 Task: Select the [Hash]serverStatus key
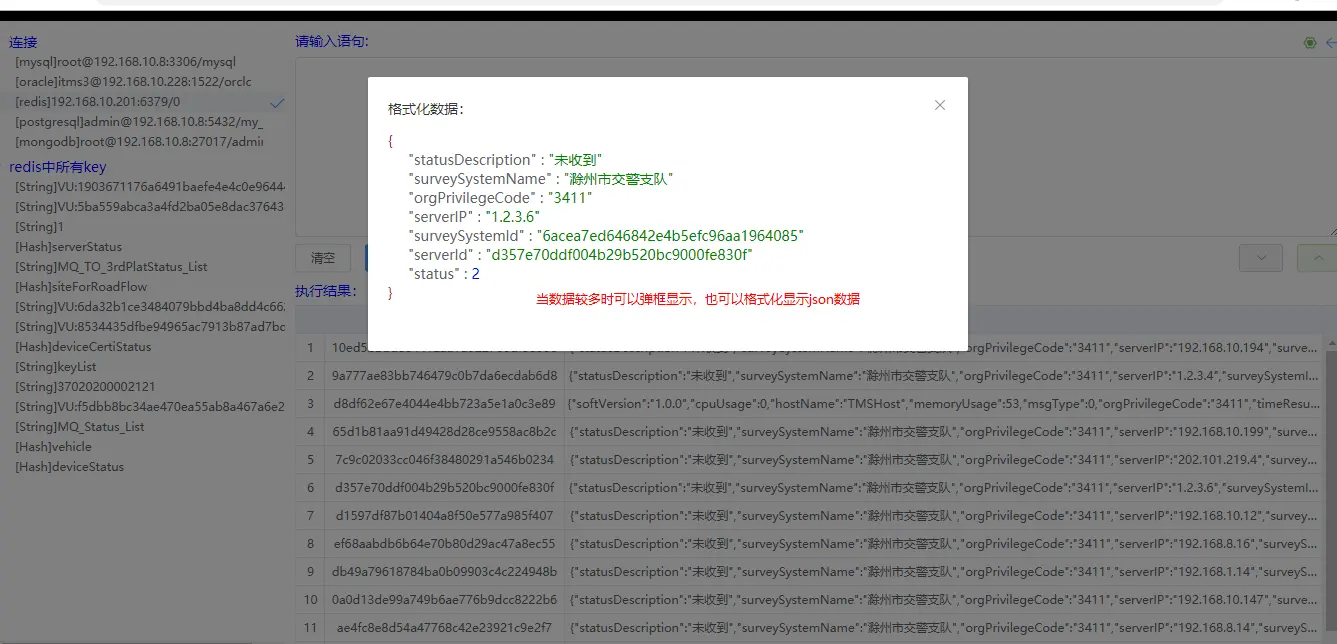(67, 246)
